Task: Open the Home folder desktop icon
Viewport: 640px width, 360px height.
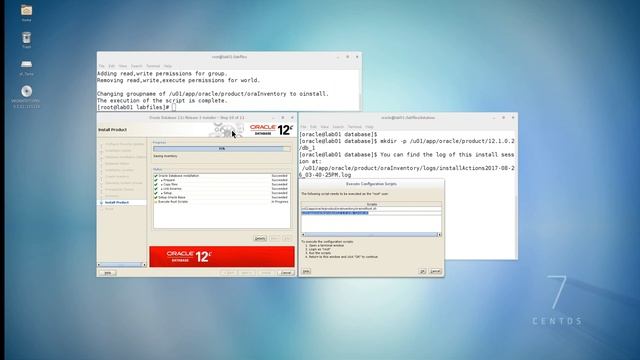Action: (x=27, y=10)
